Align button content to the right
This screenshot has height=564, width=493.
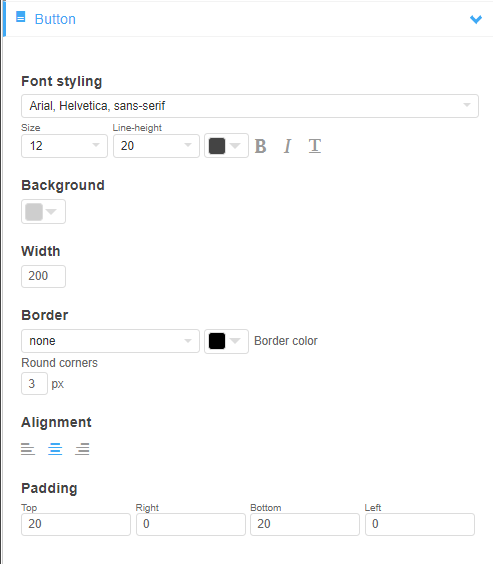pos(82,449)
